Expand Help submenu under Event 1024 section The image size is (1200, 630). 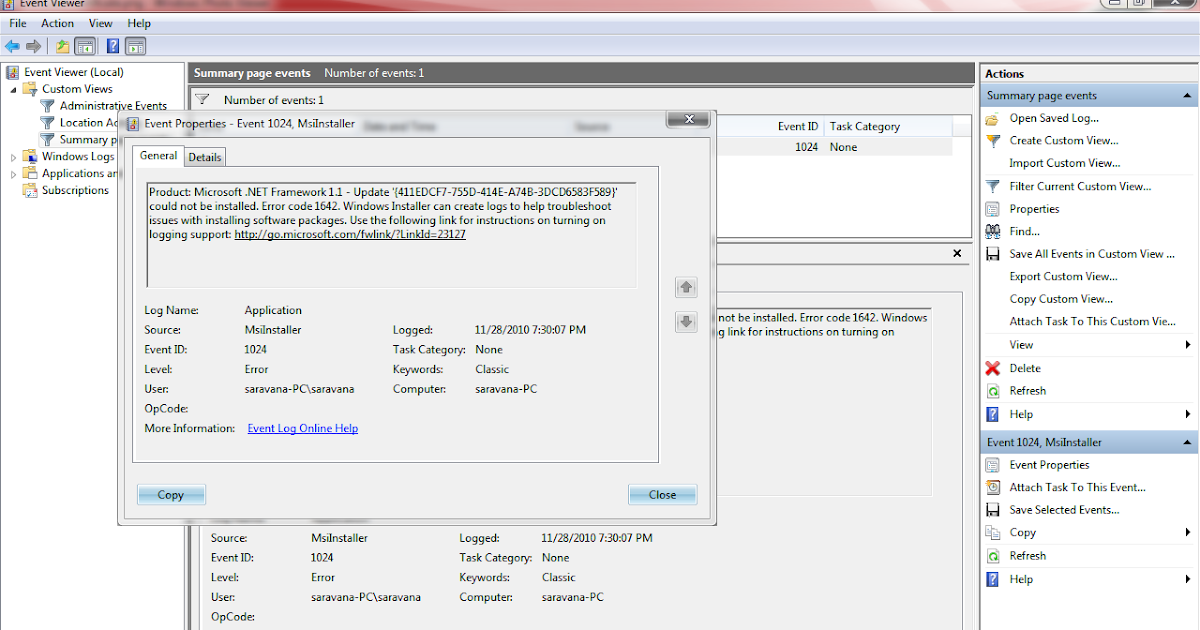pos(1188,579)
